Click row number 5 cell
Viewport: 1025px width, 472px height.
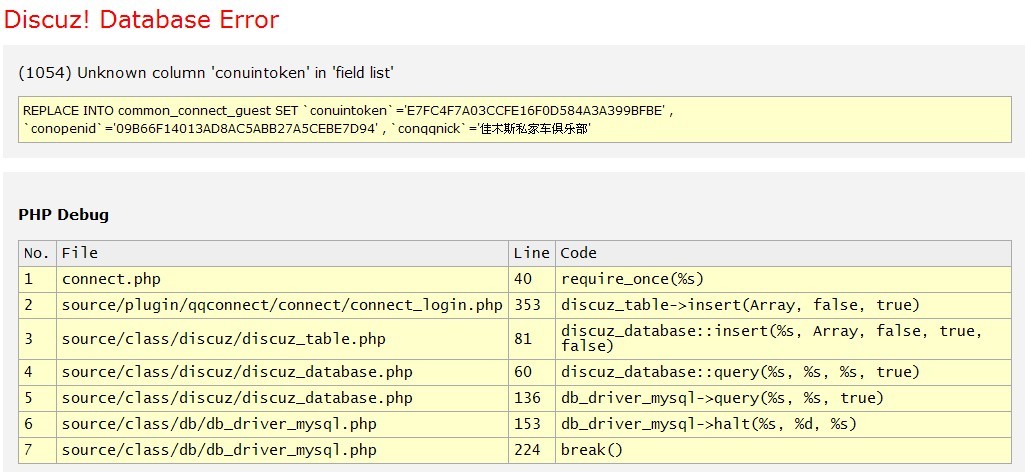(x=37, y=398)
